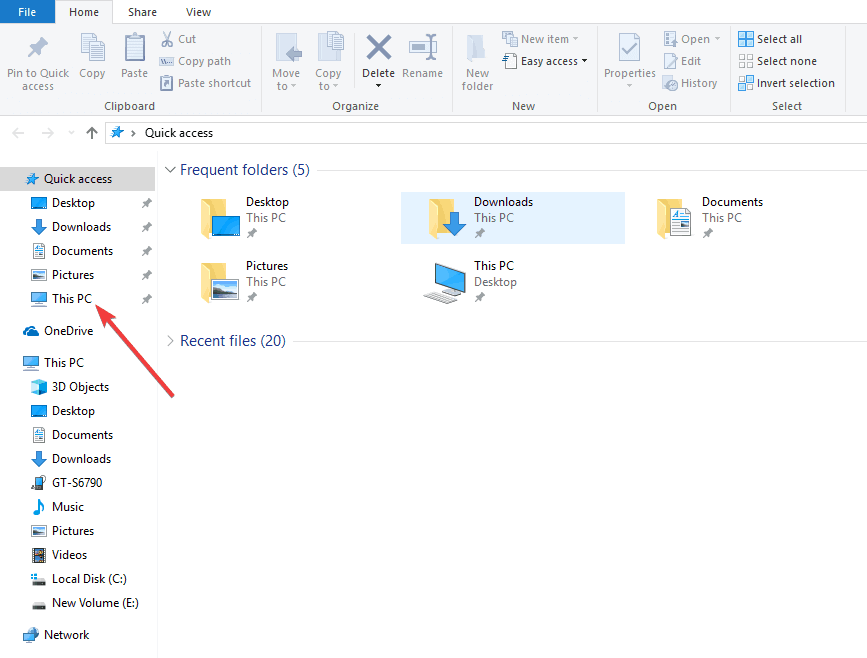The image size is (867, 658).
Task: Open the Move to dropdown
Action: pos(286,61)
